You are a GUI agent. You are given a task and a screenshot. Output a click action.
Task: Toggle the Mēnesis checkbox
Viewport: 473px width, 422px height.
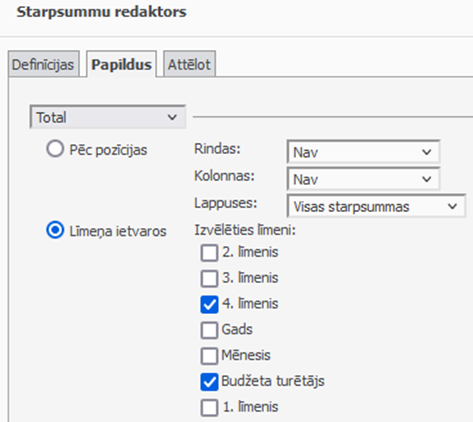point(209,356)
